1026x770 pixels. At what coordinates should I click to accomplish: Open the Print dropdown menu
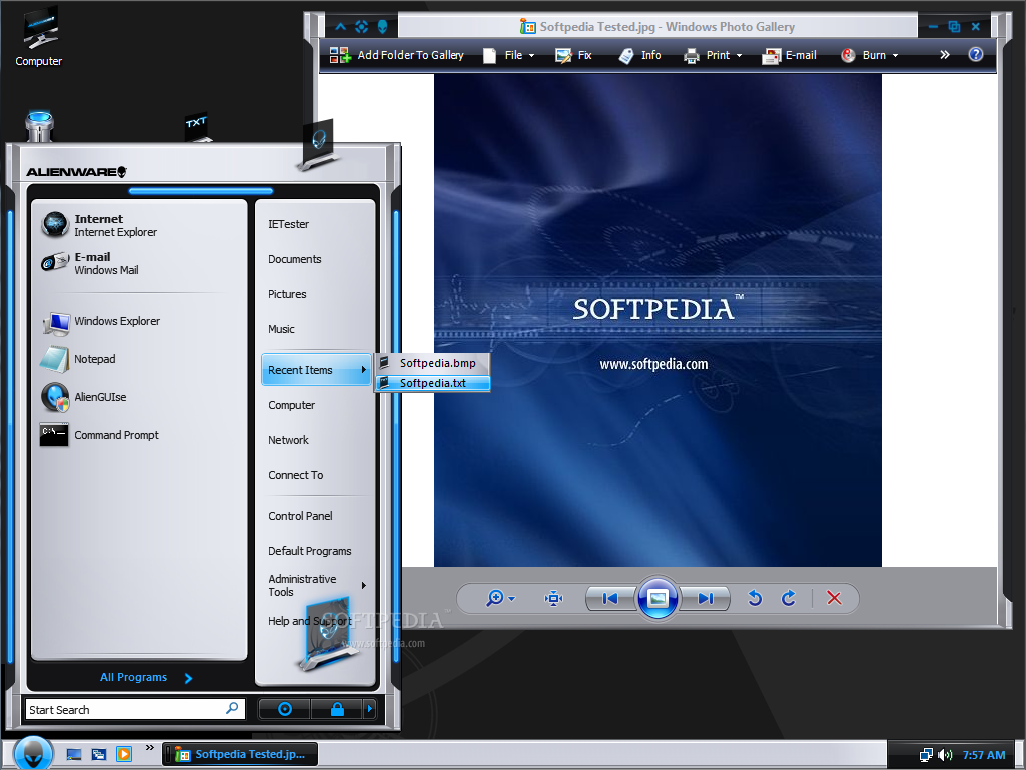click(713, 56)
